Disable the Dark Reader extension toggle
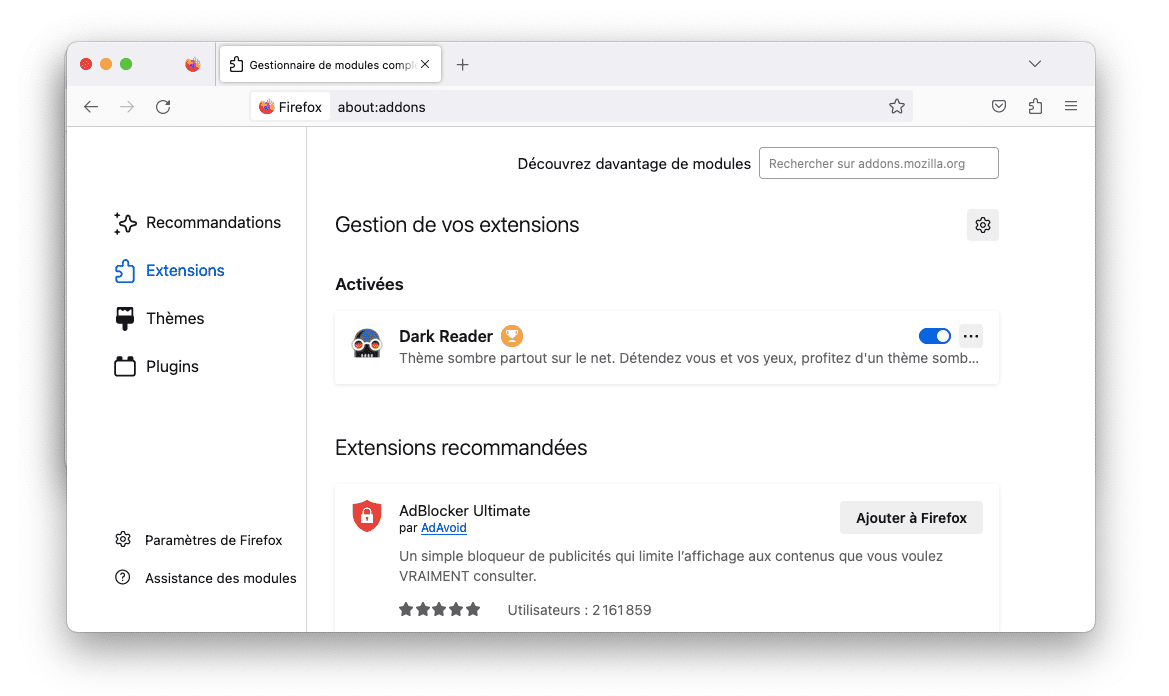 pyautogui.click(x=934, y=336)
